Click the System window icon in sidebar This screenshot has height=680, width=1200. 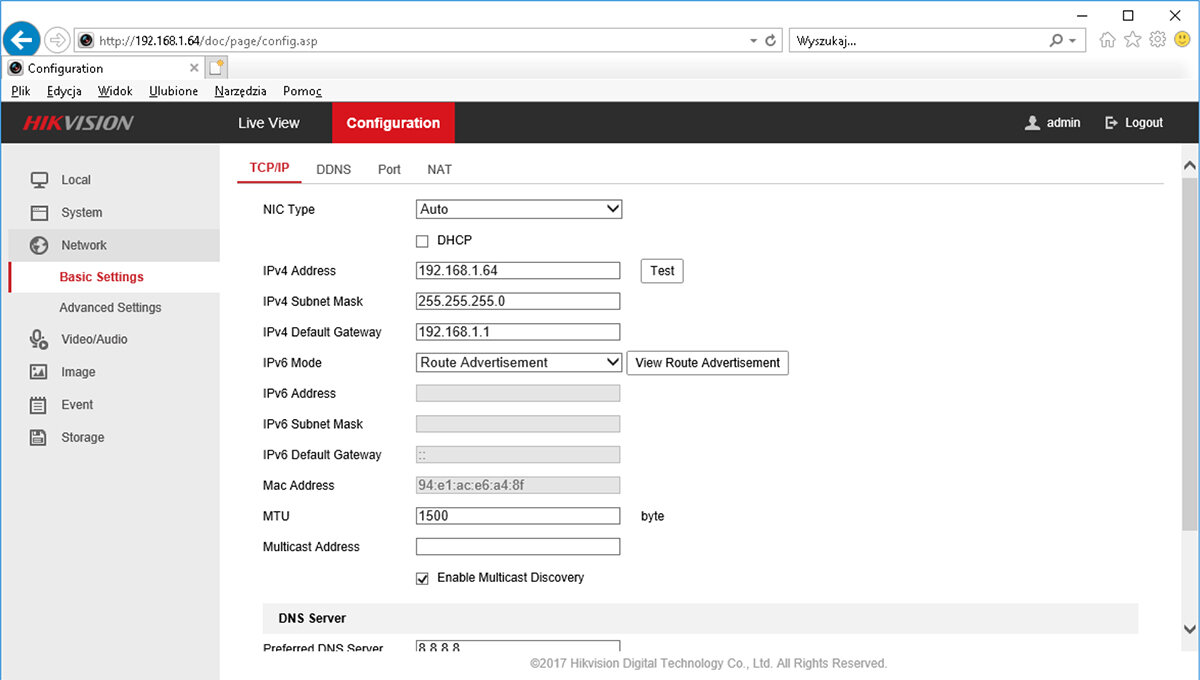(39, 213)
